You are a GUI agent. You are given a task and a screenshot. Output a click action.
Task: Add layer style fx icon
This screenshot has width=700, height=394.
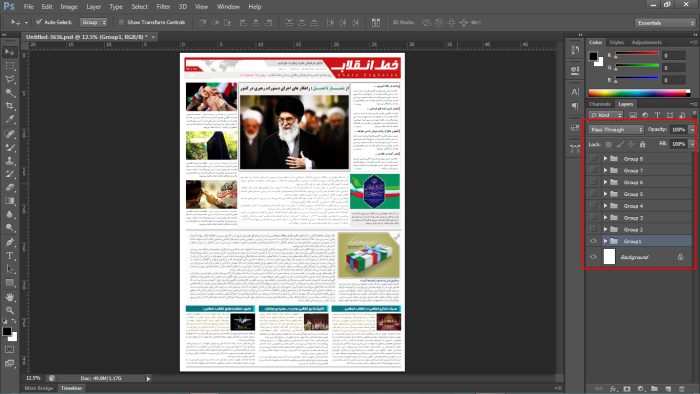[613, 389]
